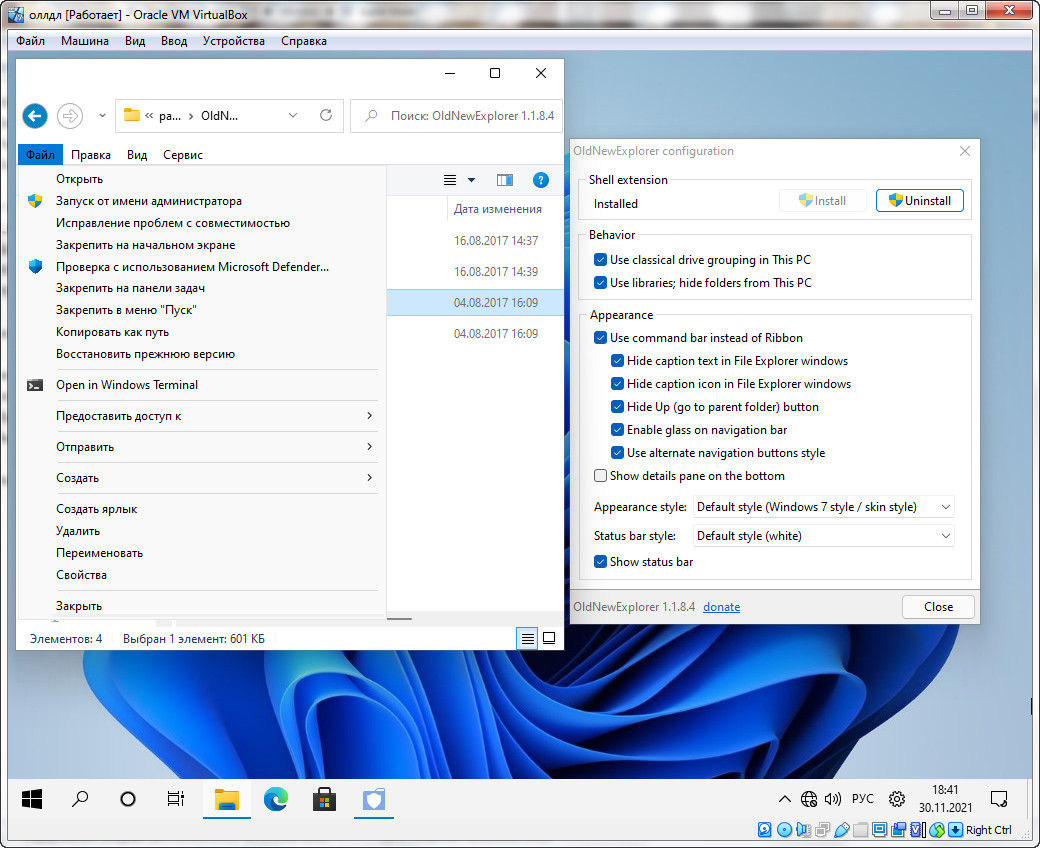Show hidden tray icons chevron
Image resolution: width=1040 pixels, height=848 pixels.
(785, 799)
